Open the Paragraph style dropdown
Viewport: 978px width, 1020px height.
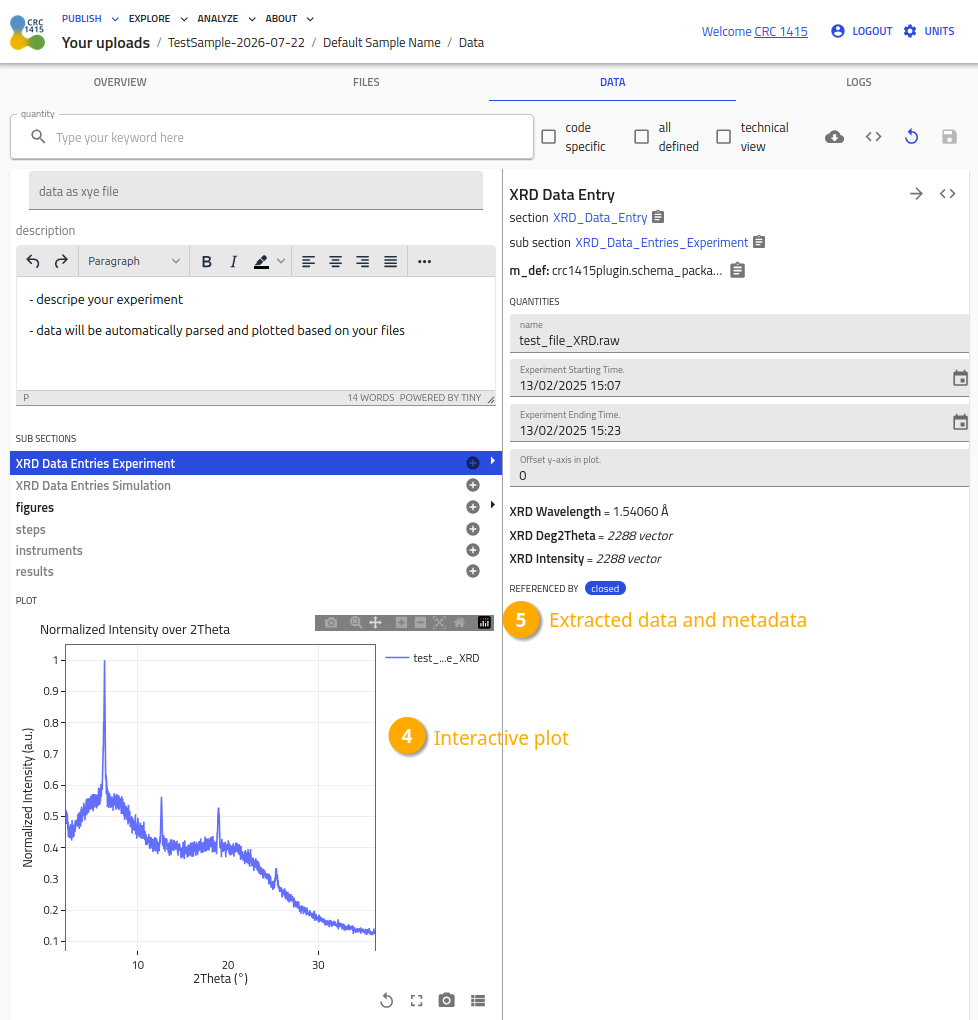[133, 262]
